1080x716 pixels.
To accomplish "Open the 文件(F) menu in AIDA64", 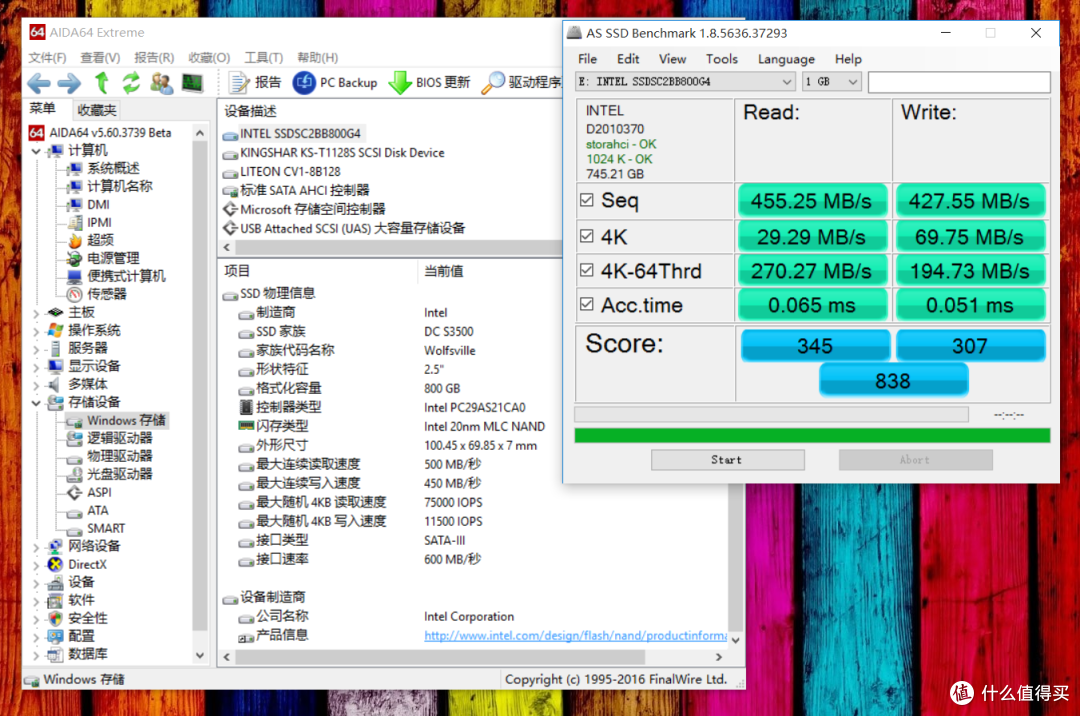I will pos(48,57).
